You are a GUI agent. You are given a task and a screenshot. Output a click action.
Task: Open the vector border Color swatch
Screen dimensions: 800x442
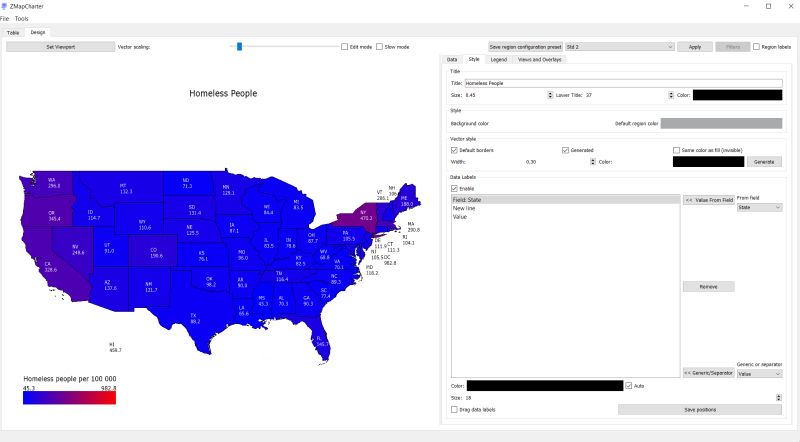click(x=708, y=162)
